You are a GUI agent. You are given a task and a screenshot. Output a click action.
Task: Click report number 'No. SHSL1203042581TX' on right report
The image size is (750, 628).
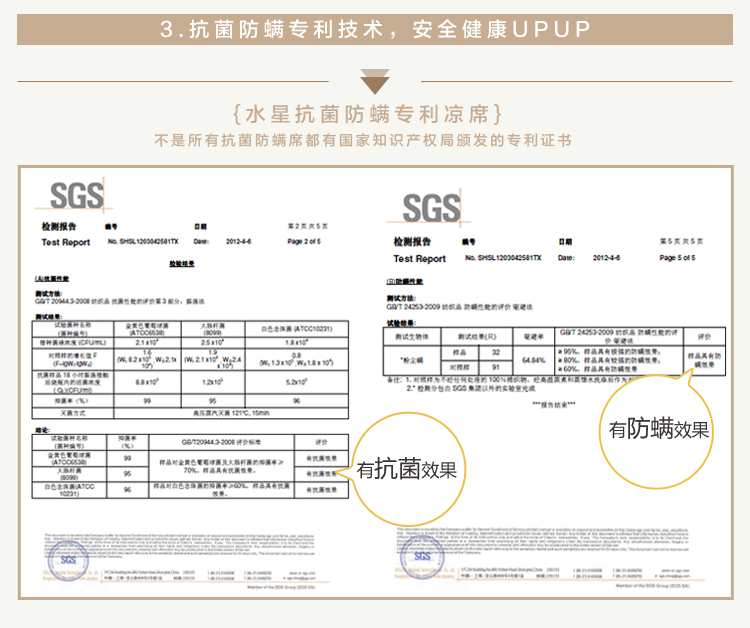[503, 258]
